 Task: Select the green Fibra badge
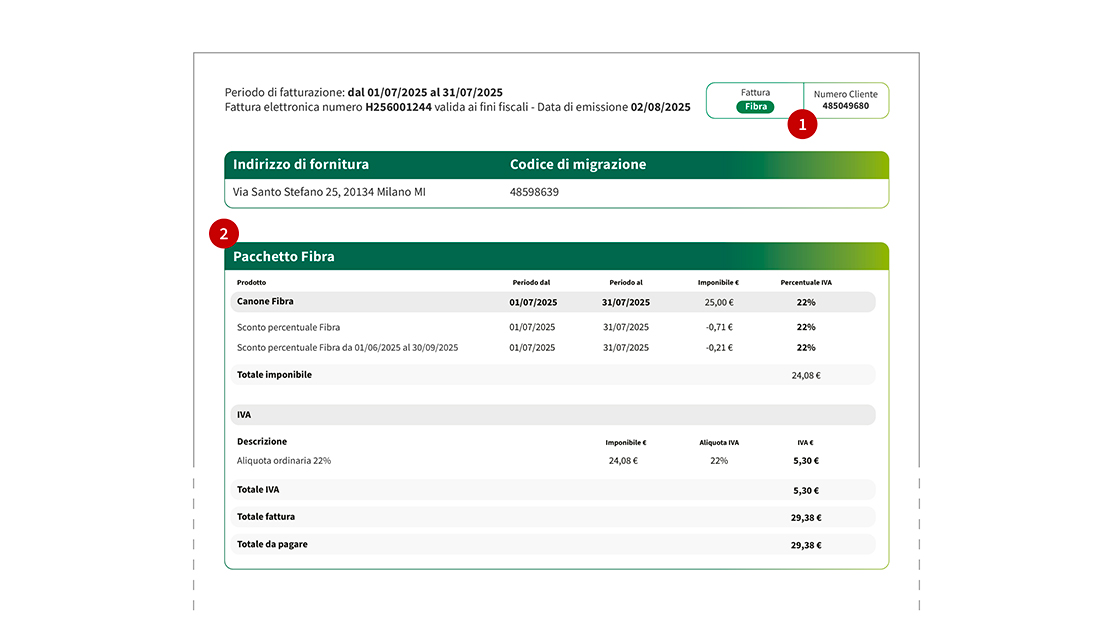[x=755, y=106]
